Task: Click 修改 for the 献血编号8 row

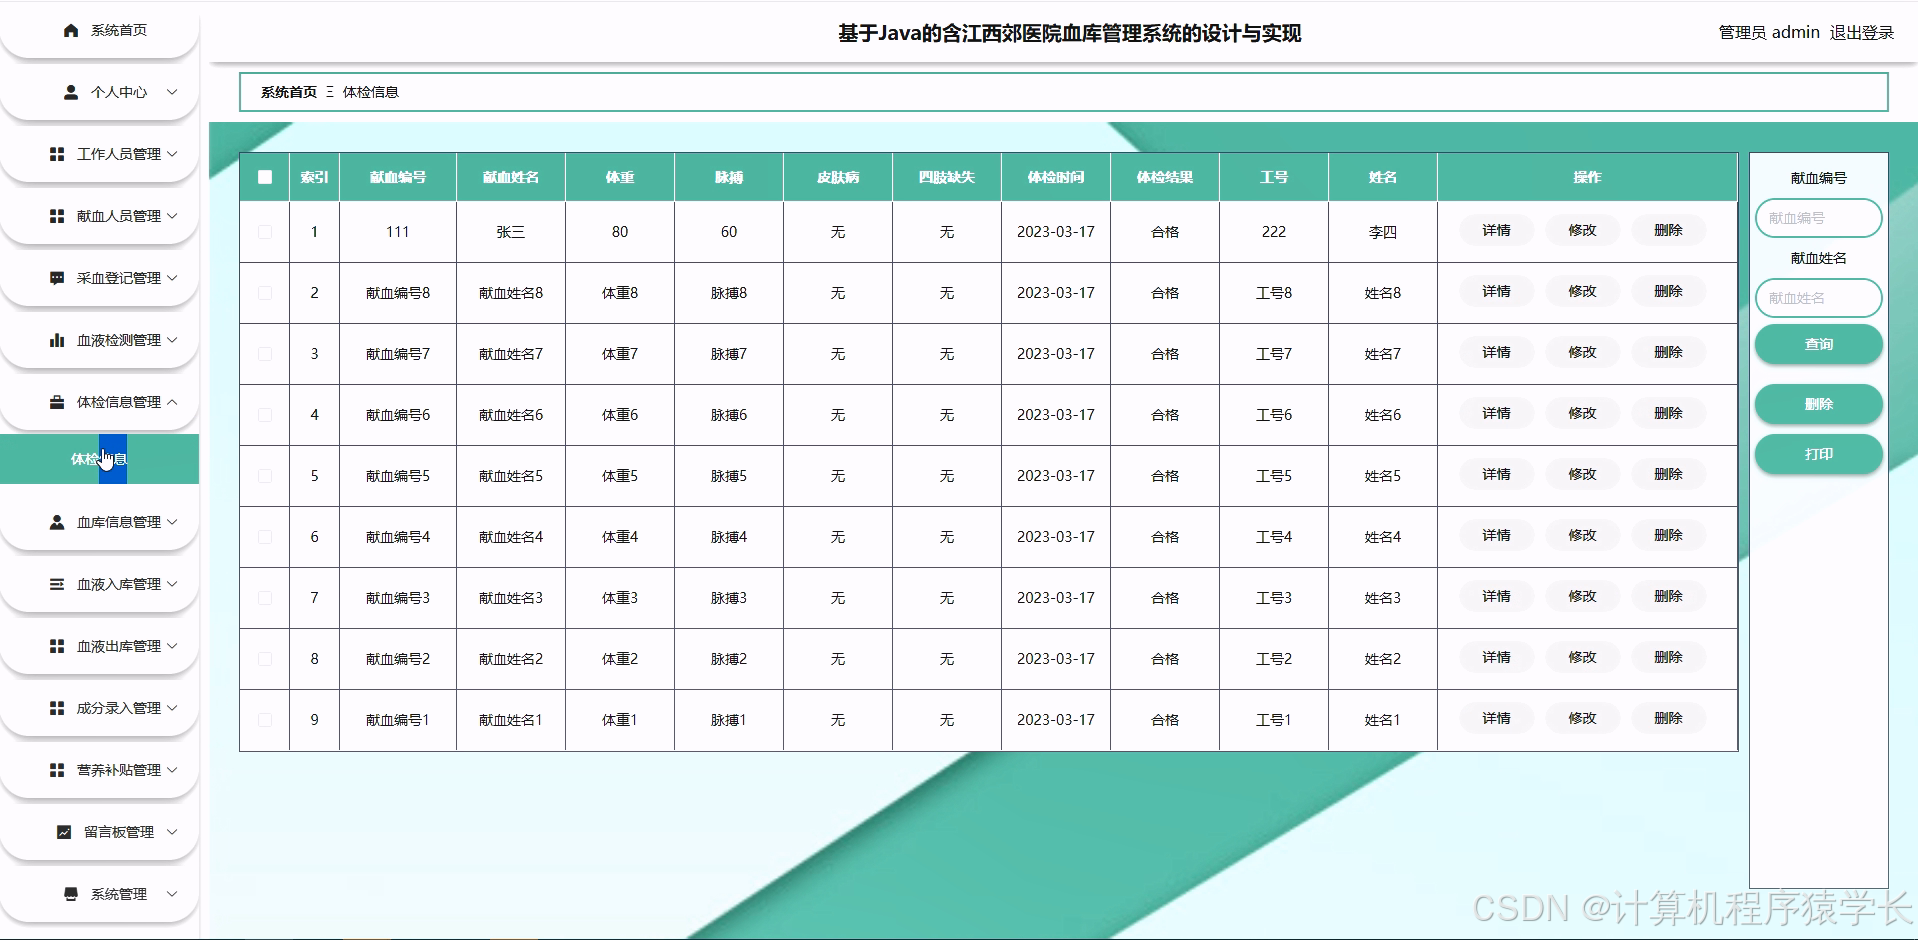Action: tap(1582, 291)
